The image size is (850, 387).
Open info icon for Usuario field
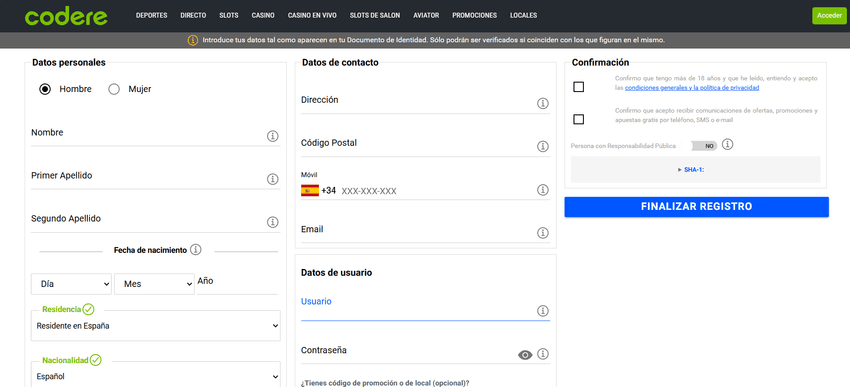click(x=543, y=311)
